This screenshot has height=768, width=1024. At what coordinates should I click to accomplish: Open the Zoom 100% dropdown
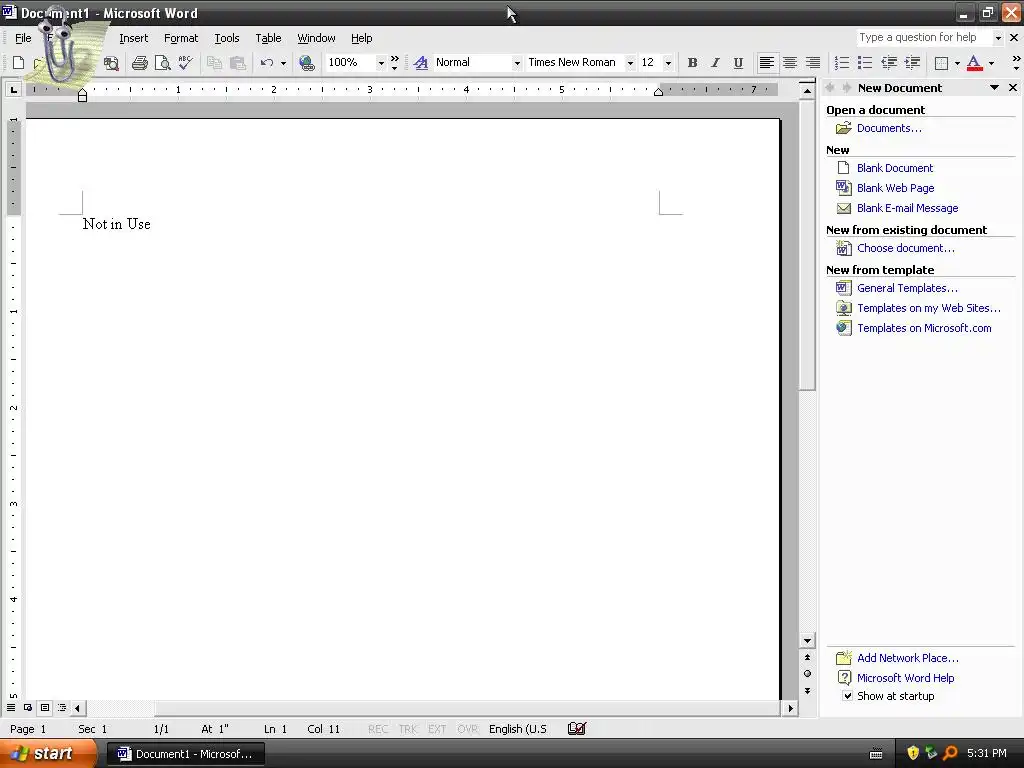pos(381,63)
